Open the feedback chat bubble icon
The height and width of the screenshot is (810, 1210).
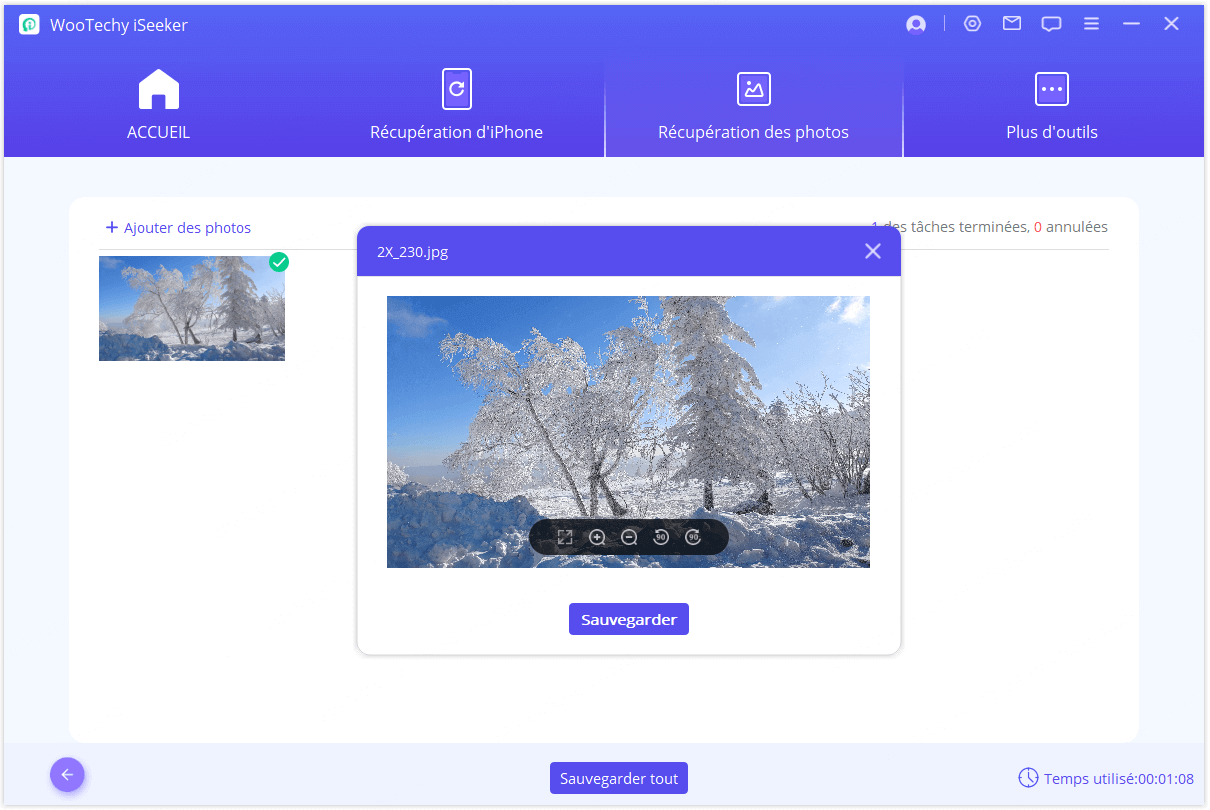(x=1051, y=25)
